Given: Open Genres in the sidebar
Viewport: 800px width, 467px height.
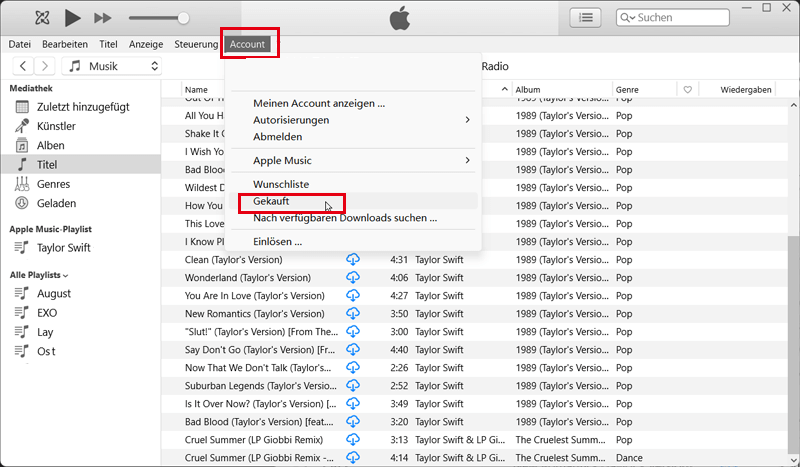Looking at the screenshot, I should (53, 184).
